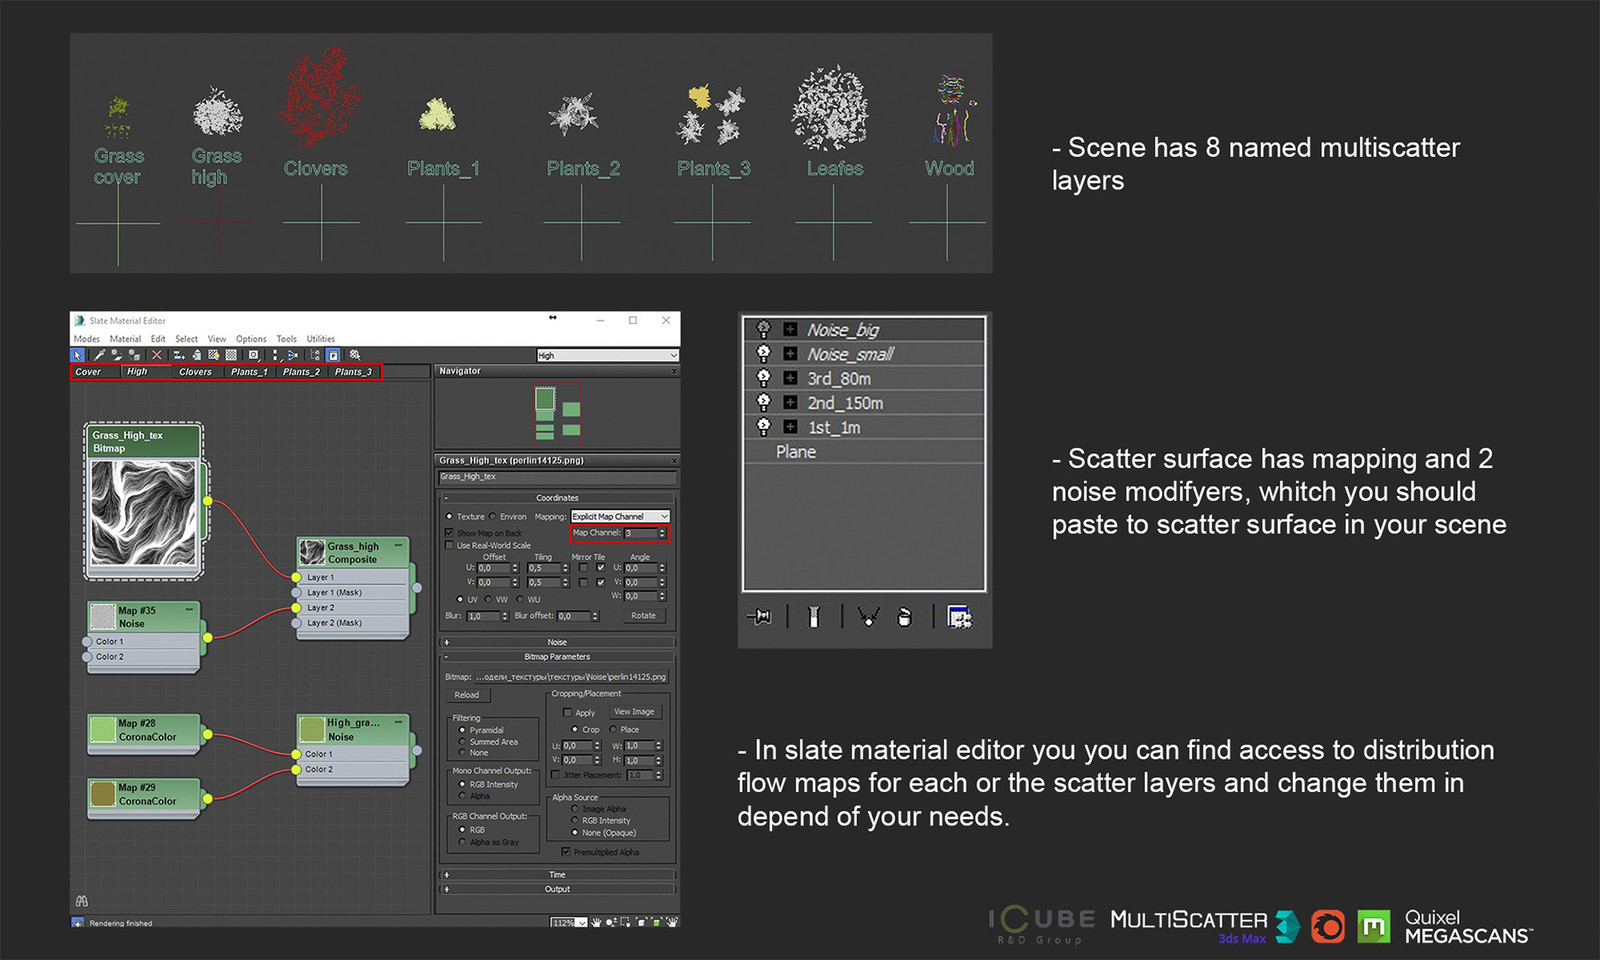Switch to the Clovers view tab
Screen dimensions: 1600x960
point(195,372)
